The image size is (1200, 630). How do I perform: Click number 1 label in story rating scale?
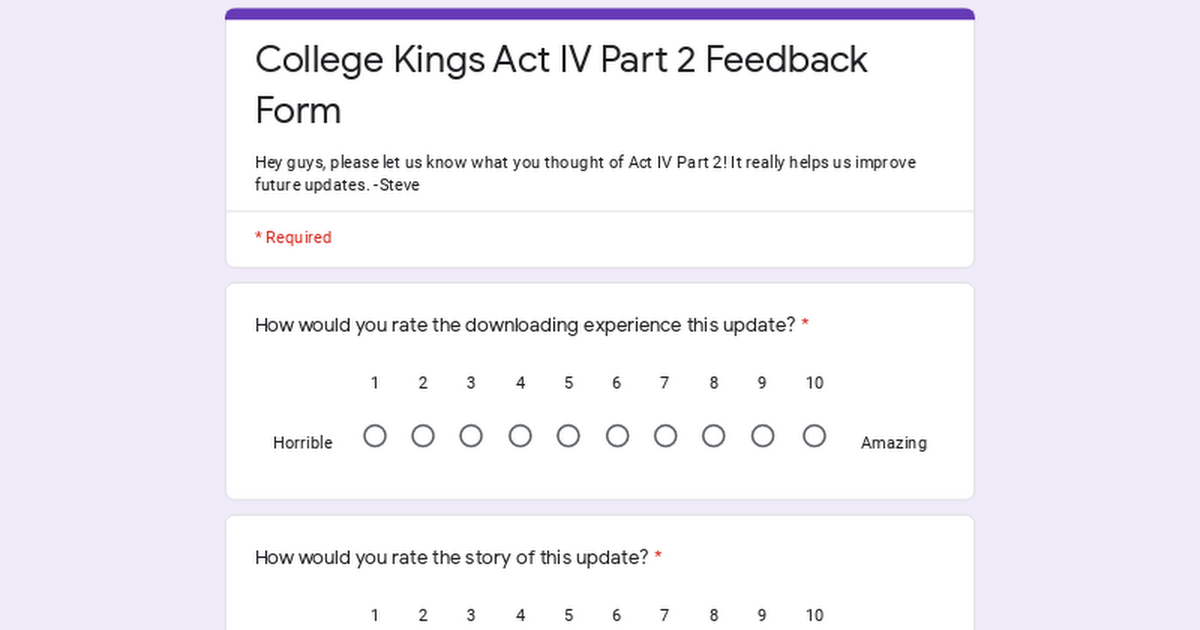pos(375,615)
